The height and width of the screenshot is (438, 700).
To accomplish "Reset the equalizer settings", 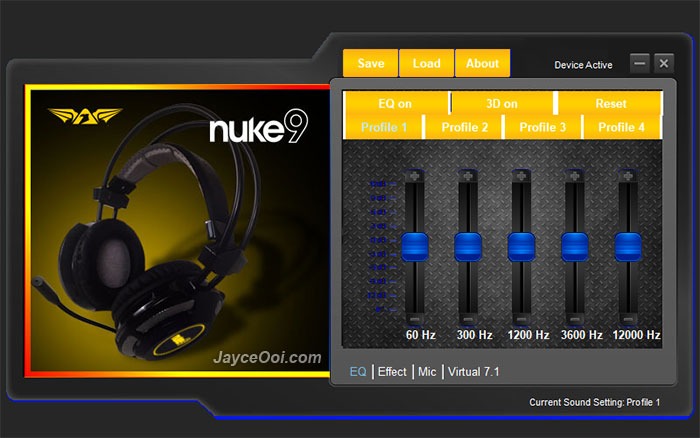I will (x=610, y=103).
